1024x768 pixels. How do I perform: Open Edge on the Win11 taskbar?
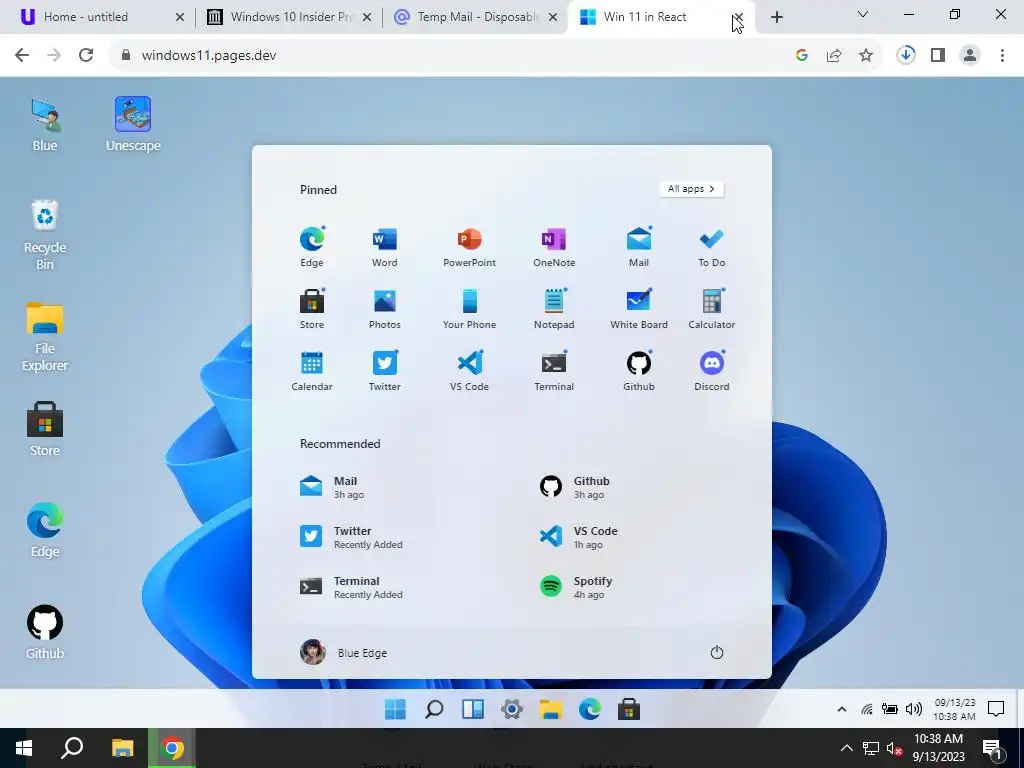pyautogui.click(x=590, y=709)
